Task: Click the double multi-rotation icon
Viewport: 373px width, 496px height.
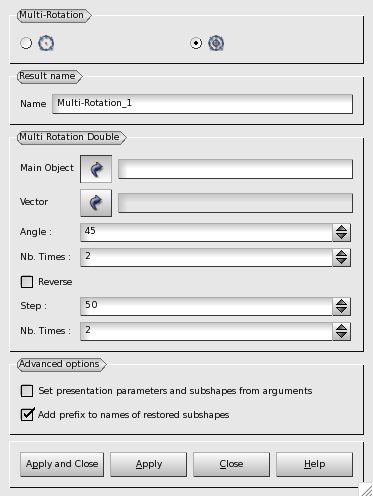Action: [216, 43]
